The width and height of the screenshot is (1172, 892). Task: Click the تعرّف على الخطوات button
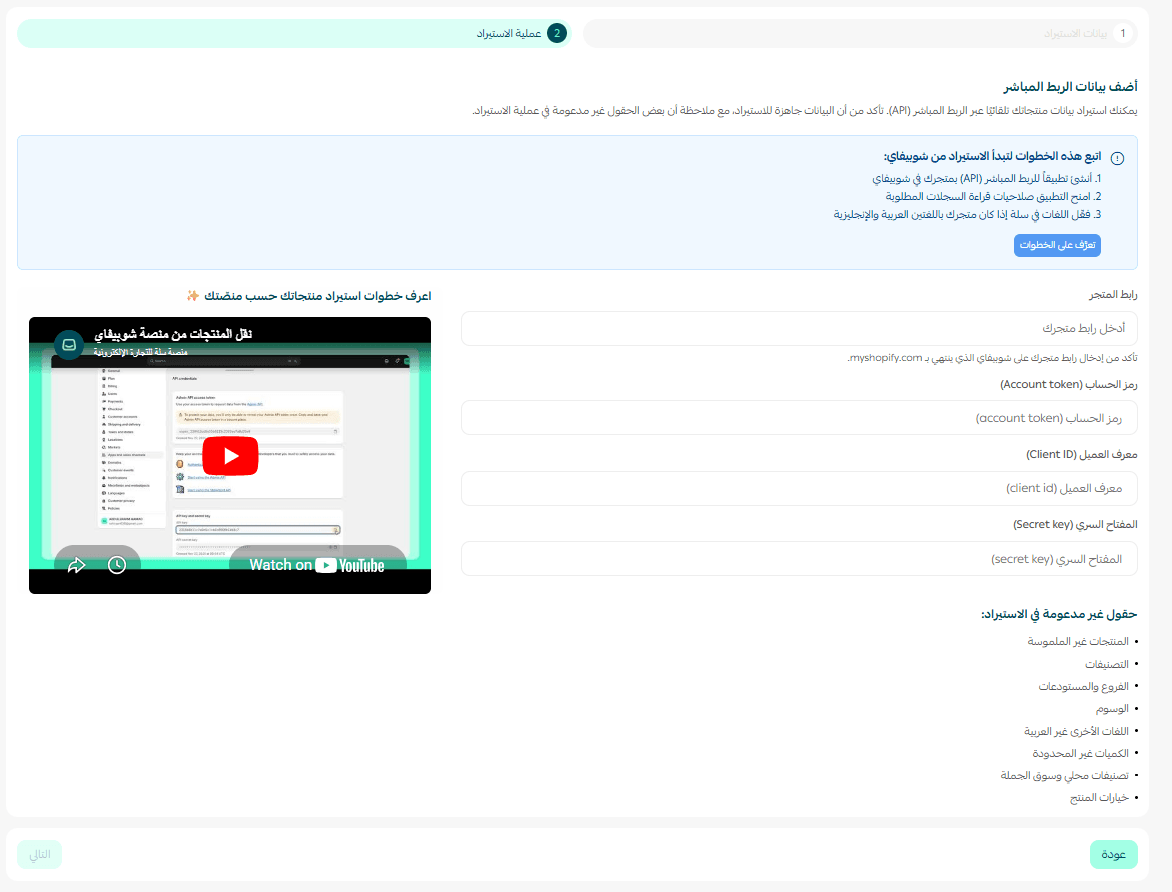point(1057,245)
